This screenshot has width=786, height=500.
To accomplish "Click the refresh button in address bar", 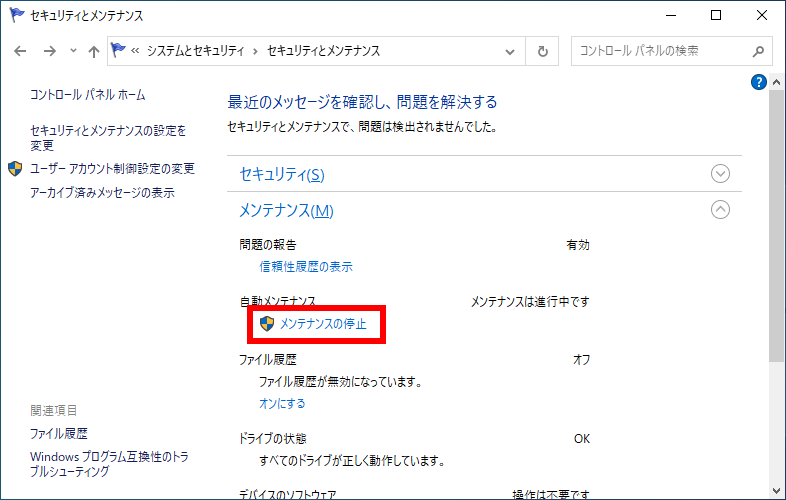I will [x=543, y=51].
